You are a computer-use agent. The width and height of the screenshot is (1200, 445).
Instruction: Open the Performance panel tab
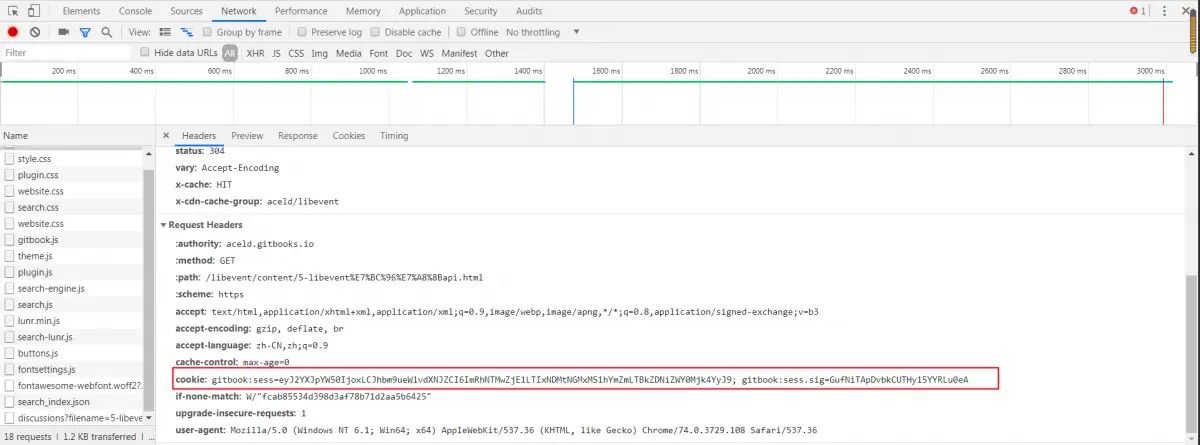pos(301,11)
